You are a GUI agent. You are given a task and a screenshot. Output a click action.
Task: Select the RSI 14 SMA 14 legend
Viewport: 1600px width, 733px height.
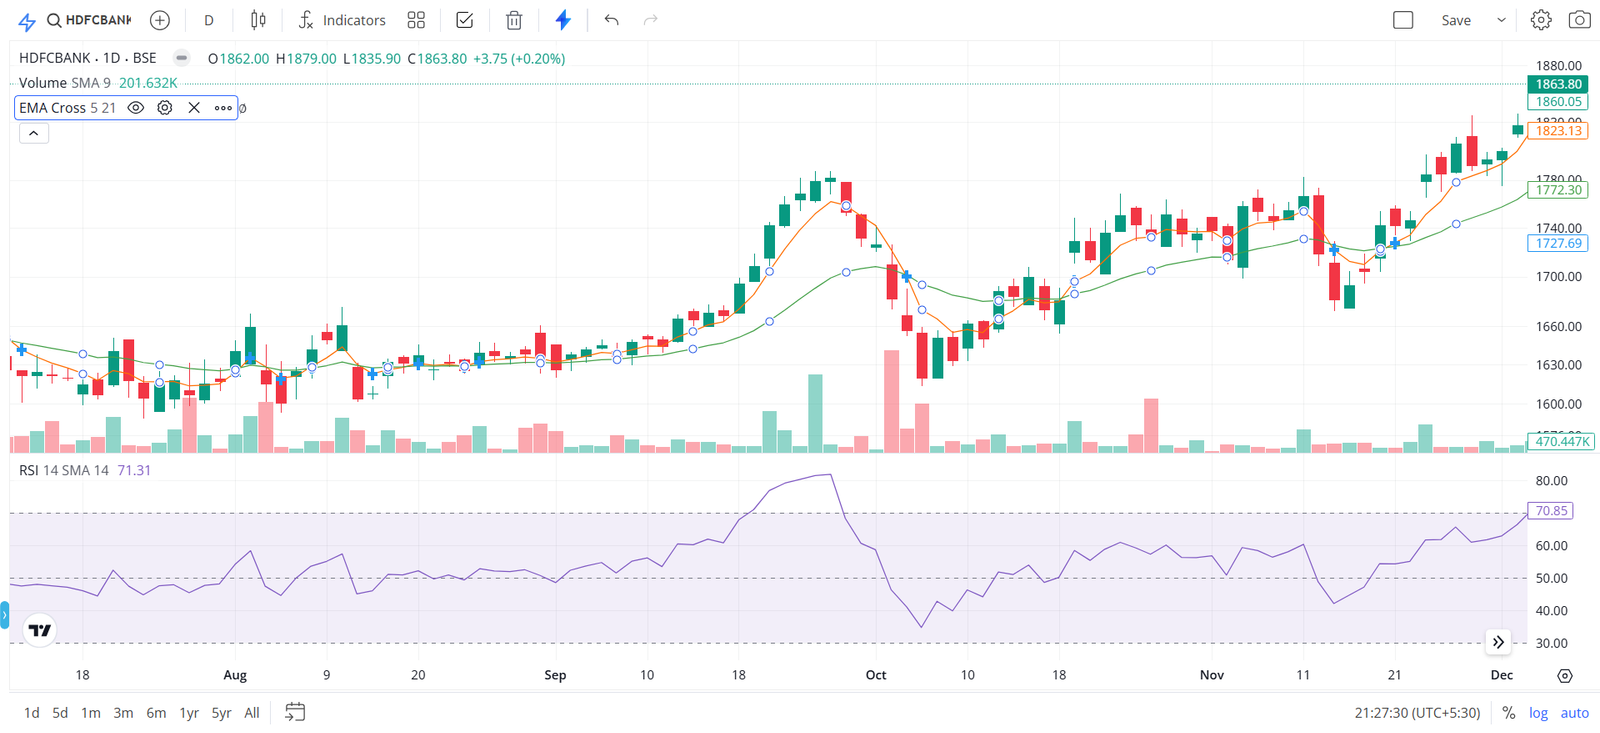tap(64, 470)
